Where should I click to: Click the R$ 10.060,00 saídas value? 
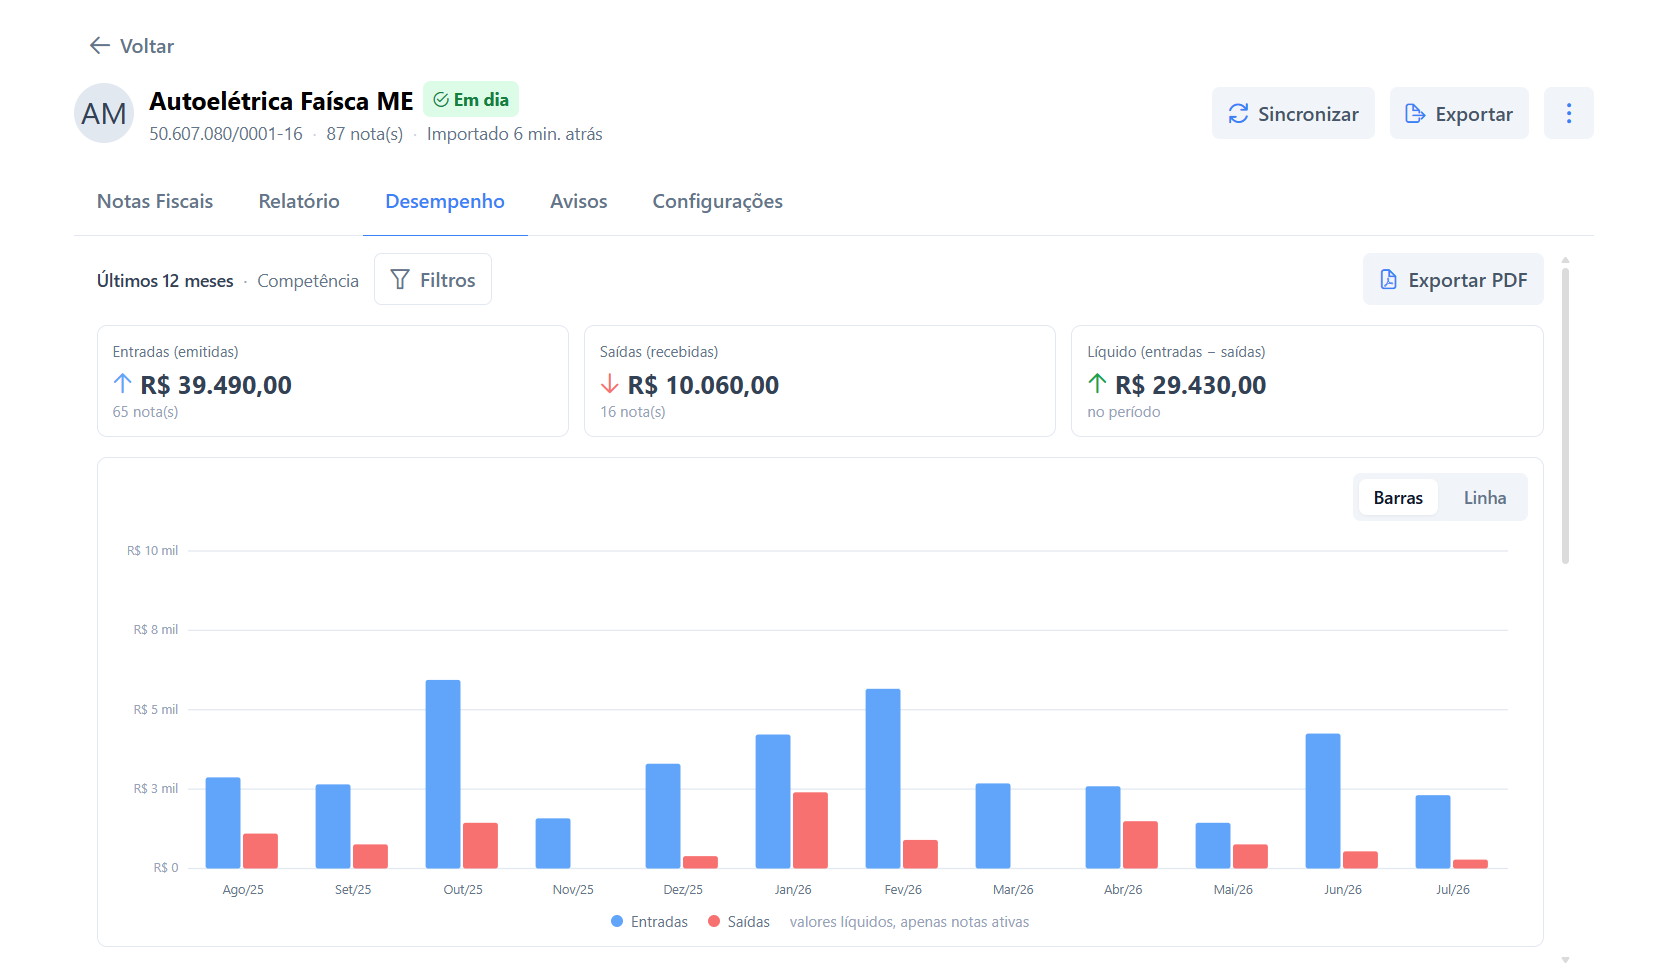click(x=703, y=385)
